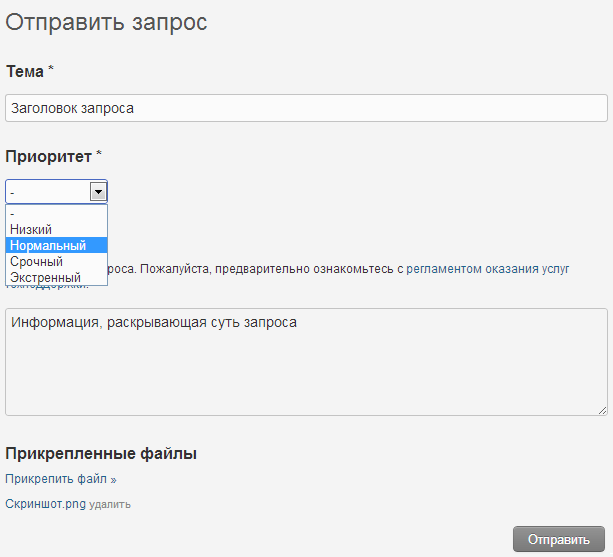Pick the Срочный priority option
Image resolution: width=613 pixels, height=557 pixels.
[36, 261]
